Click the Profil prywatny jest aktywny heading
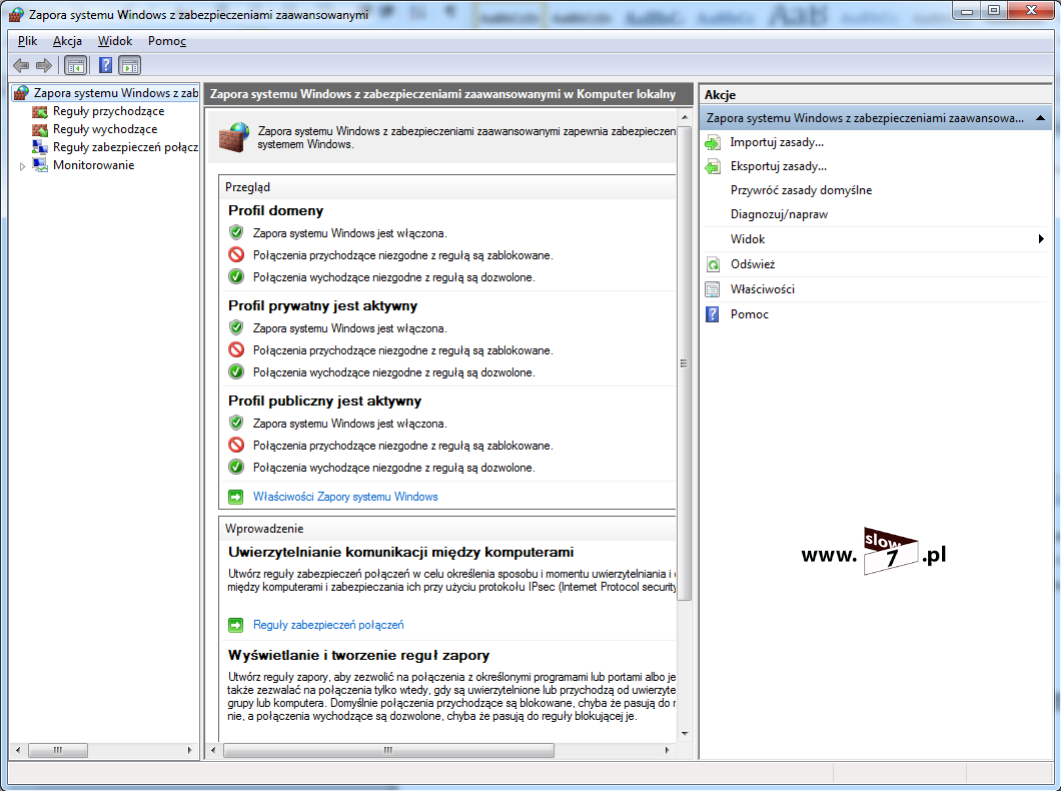The height and width of the screenshot is (791, 1061). pyautogui.click(x=323, y=306)
